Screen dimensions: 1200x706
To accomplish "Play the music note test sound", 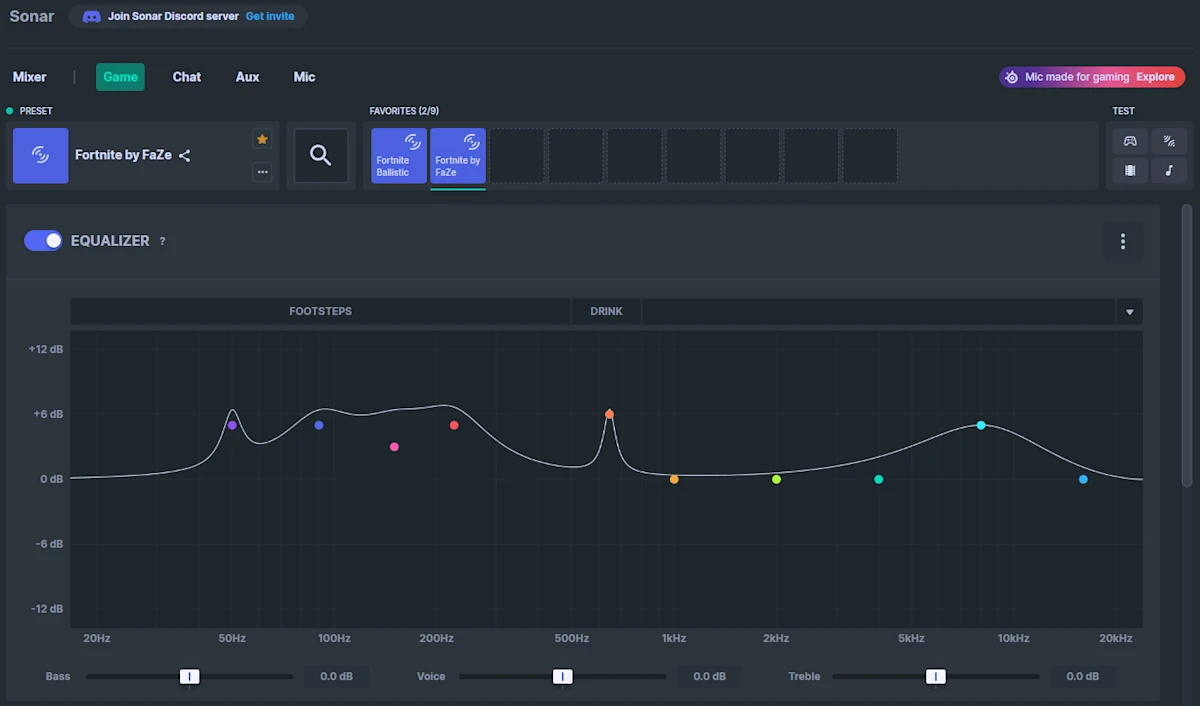I will (1169, 171).
